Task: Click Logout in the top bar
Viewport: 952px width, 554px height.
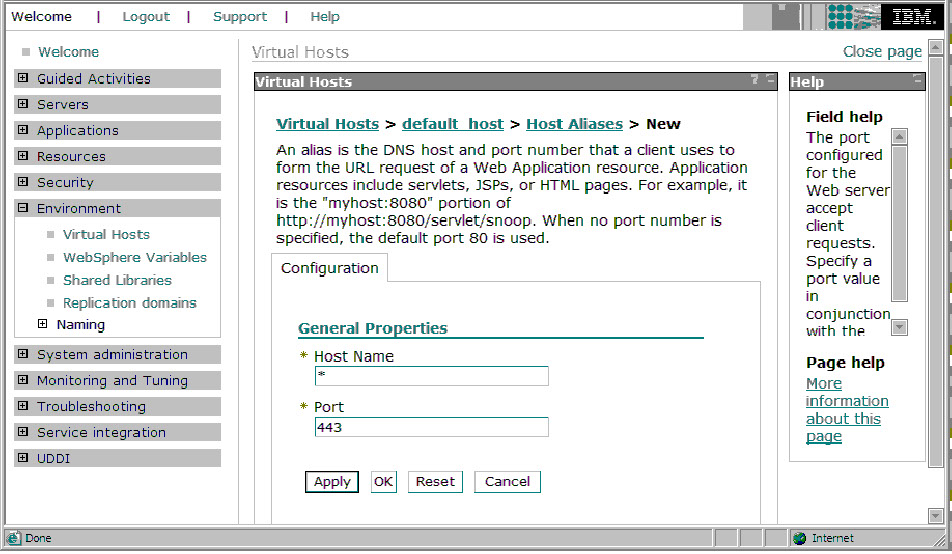Action: [146, 17]
